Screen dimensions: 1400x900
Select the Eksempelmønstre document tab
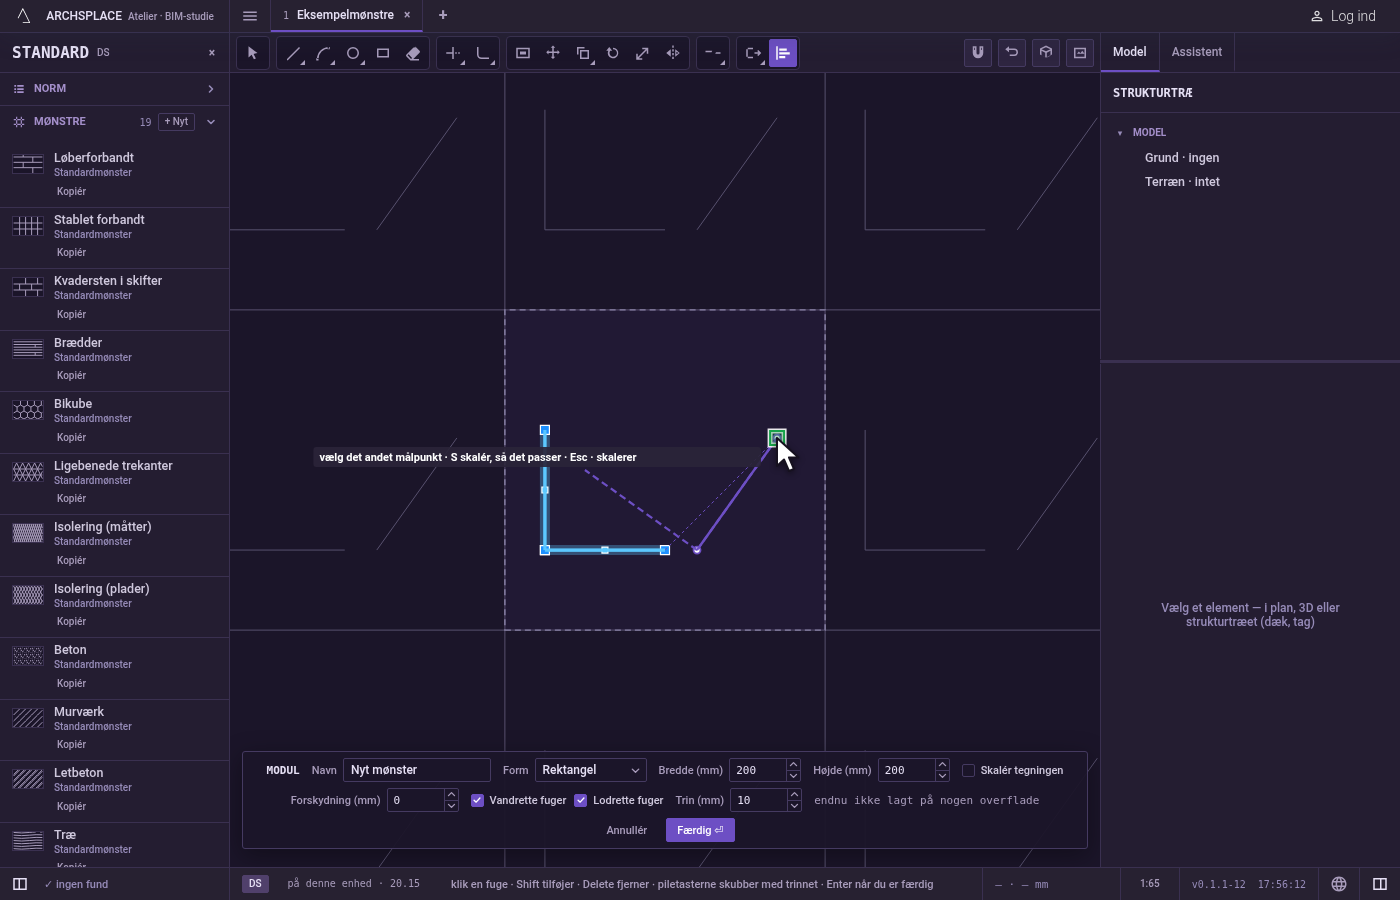(345, 15)
